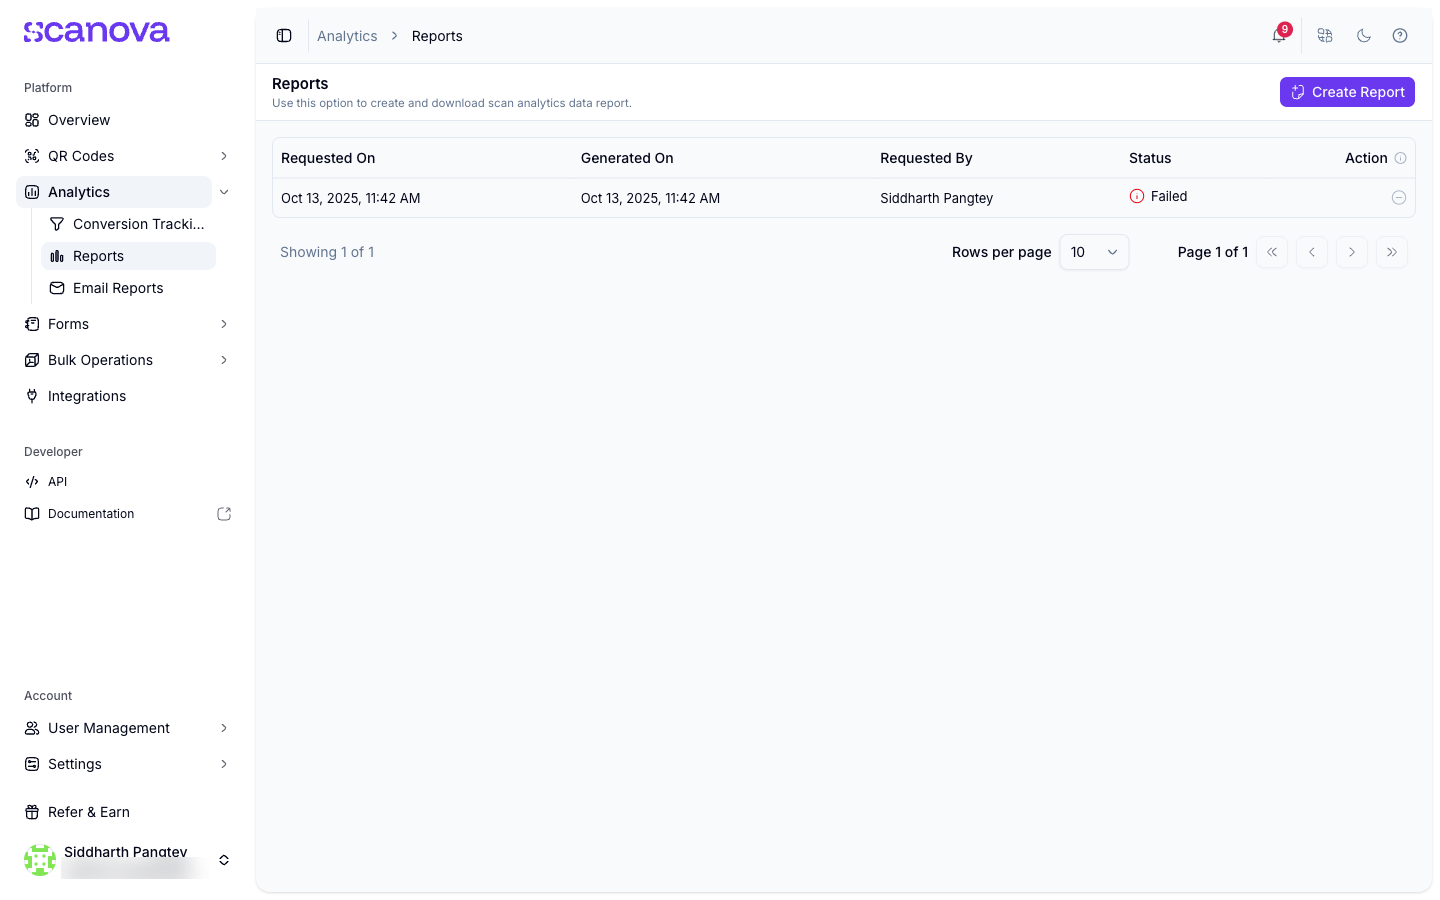Click the red Failed status icon
1440x900 pixels.
1137,196
